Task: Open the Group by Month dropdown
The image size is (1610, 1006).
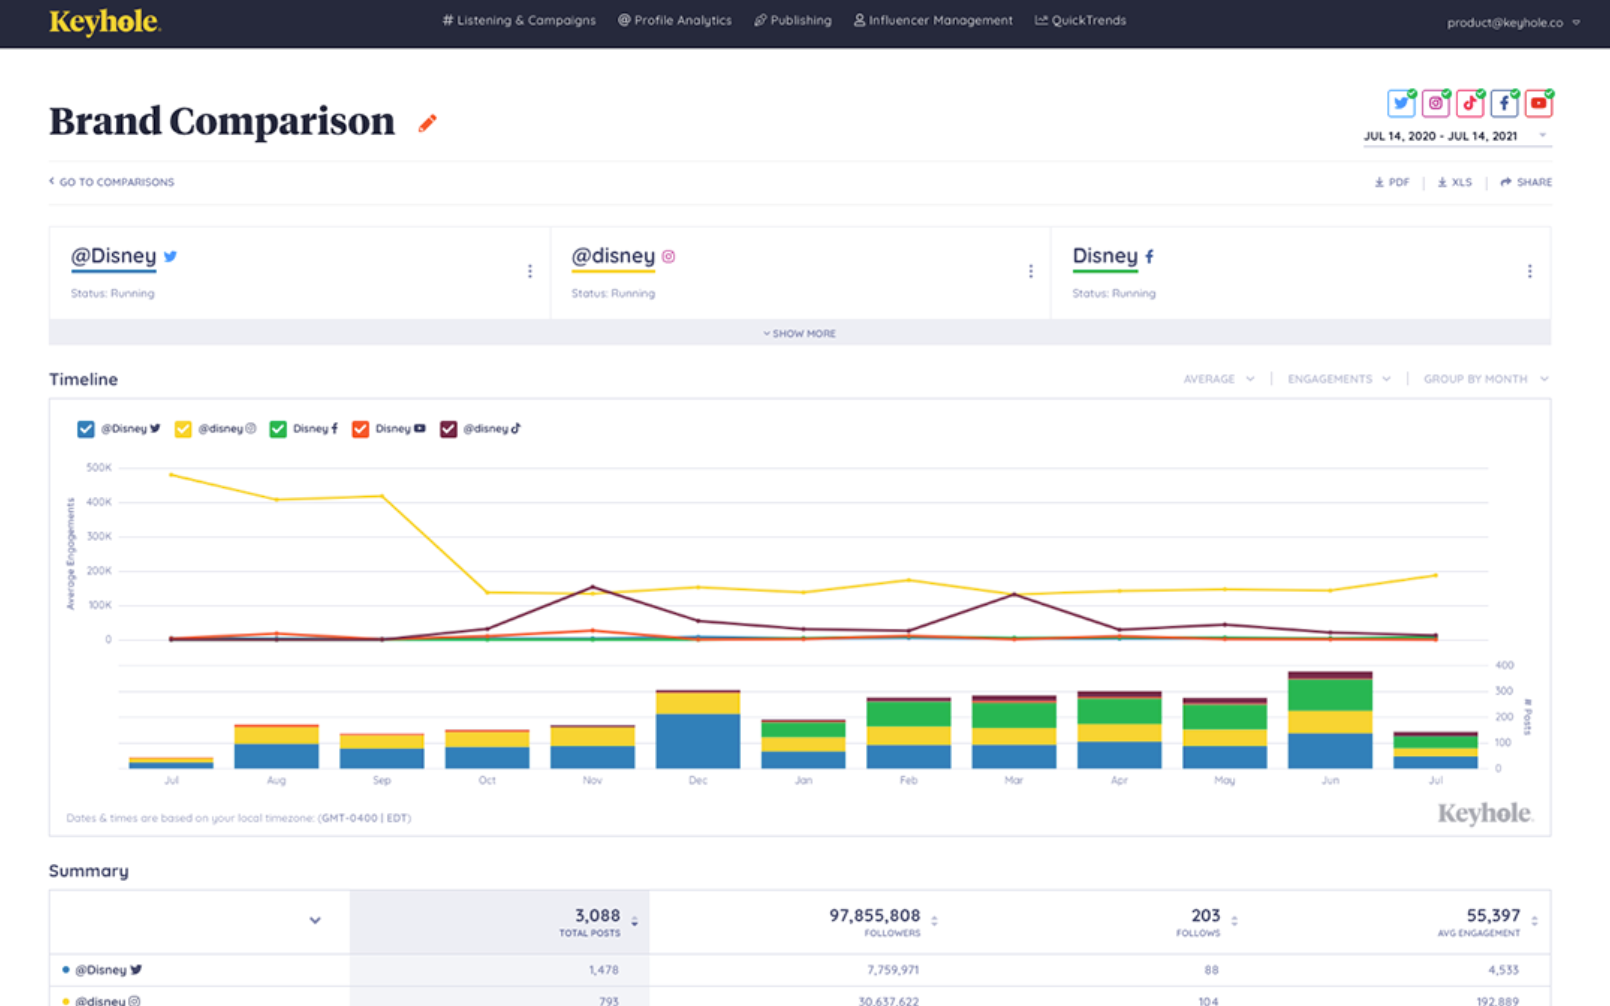Action: (1486, 379)
